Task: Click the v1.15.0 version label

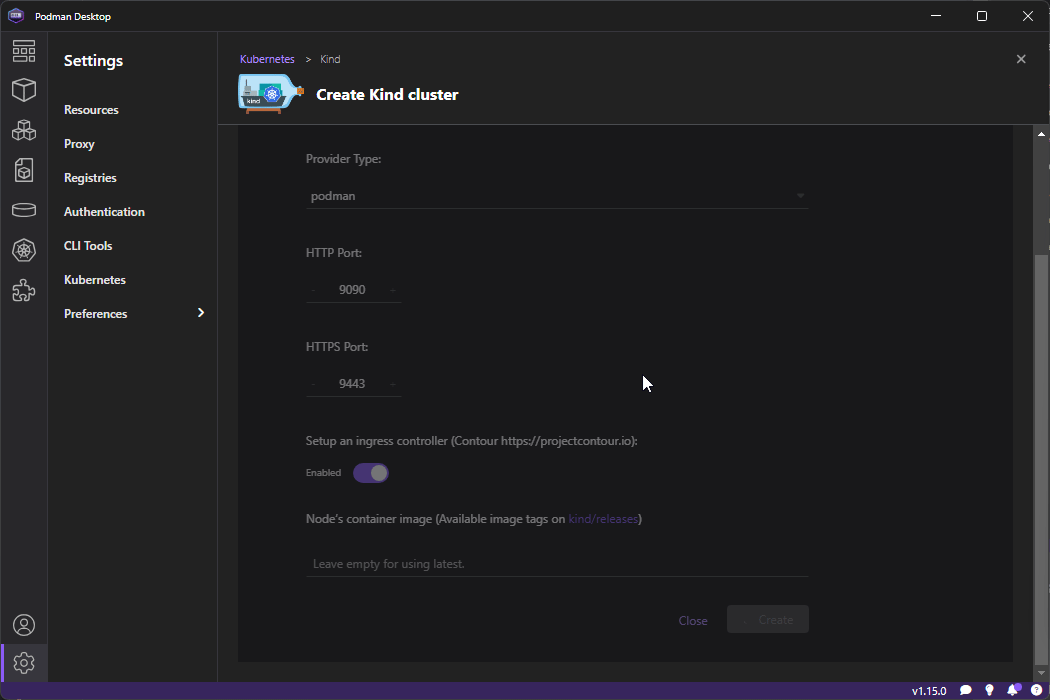Action: (x=929, y=691)
